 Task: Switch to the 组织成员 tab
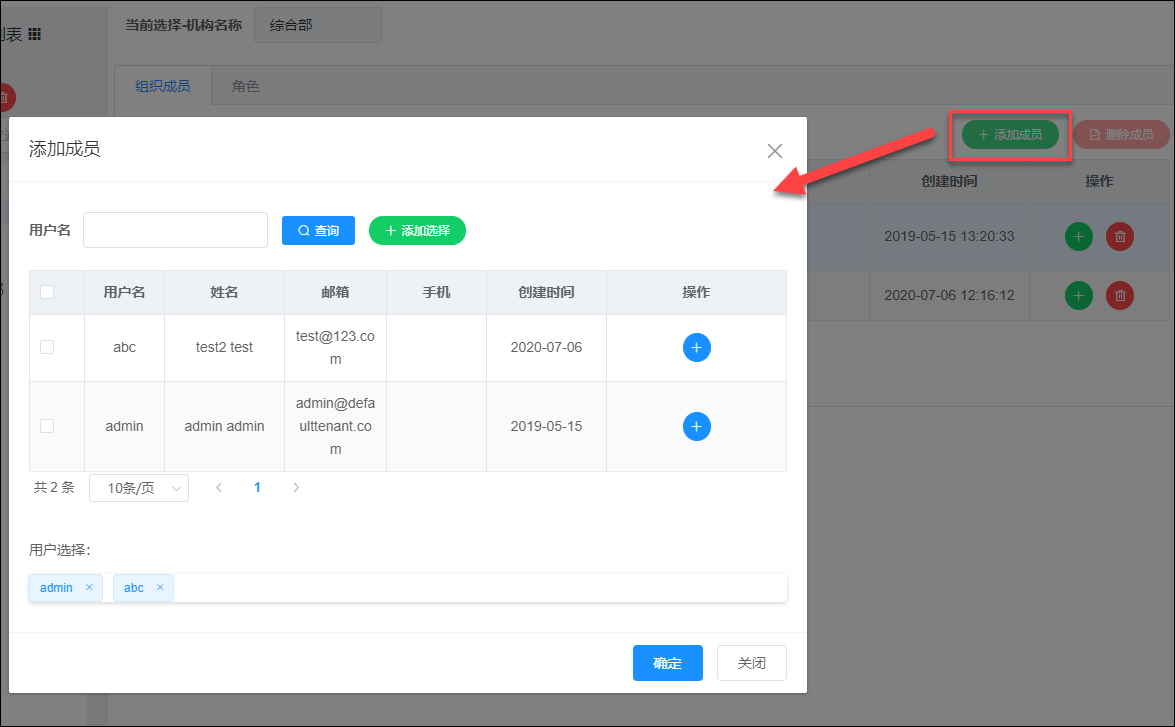point(163,86)
